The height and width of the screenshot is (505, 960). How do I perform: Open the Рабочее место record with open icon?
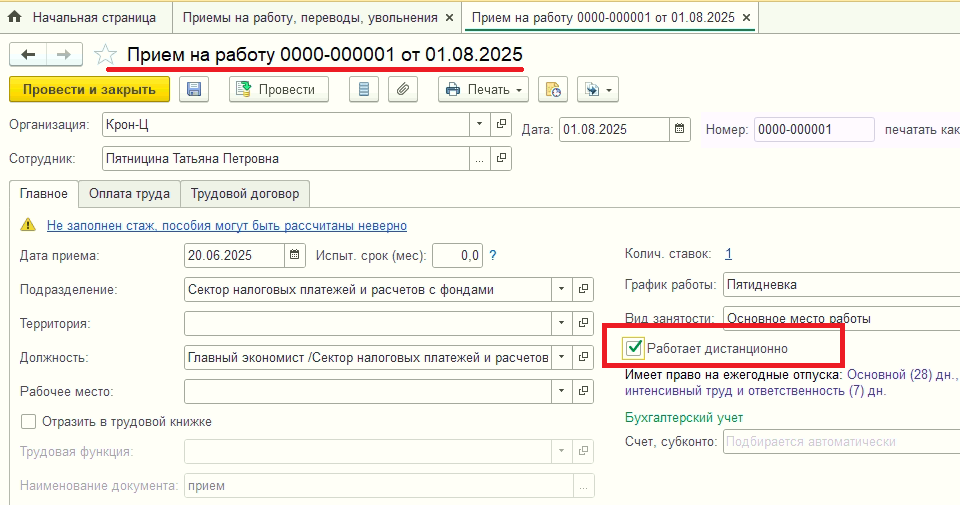coord(583,391)
